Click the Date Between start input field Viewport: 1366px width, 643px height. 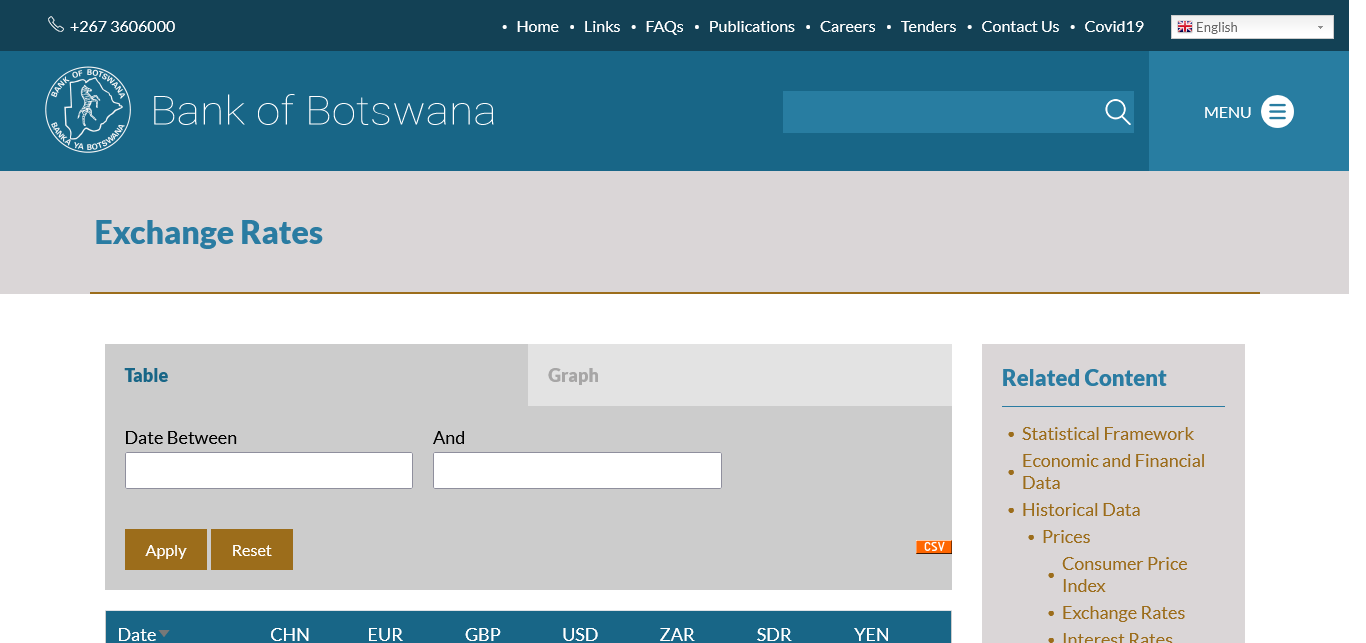[x=268, y=471]
